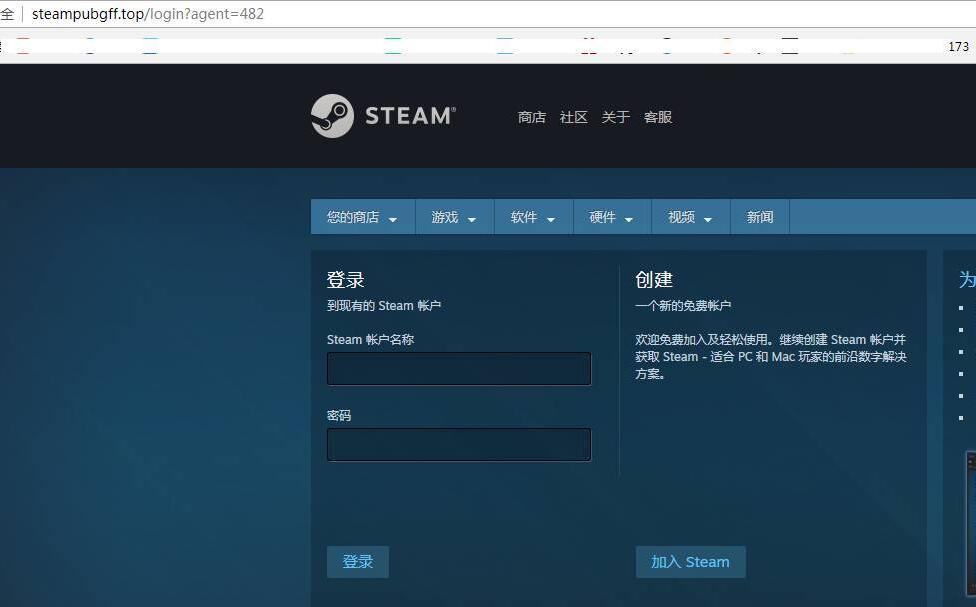976x607 pixels.
Task: Click the 加入 Steam button
Action: (x=690, y=562)
